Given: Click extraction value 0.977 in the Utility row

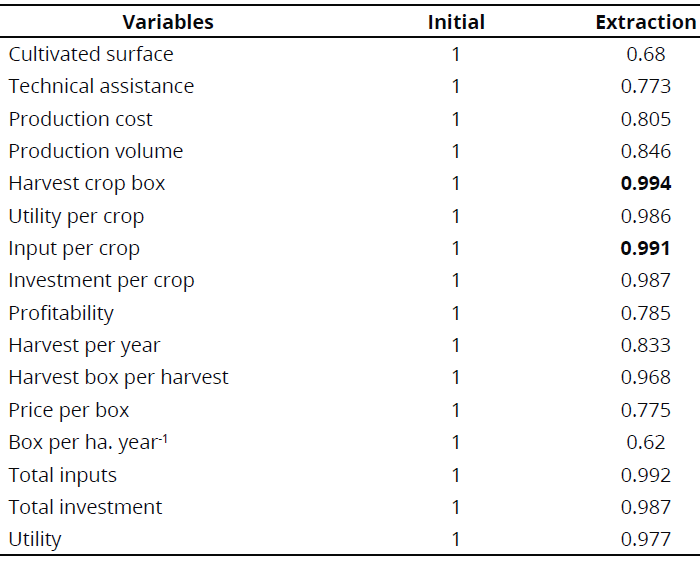Looking at the screenshot, I should (646, 539).
